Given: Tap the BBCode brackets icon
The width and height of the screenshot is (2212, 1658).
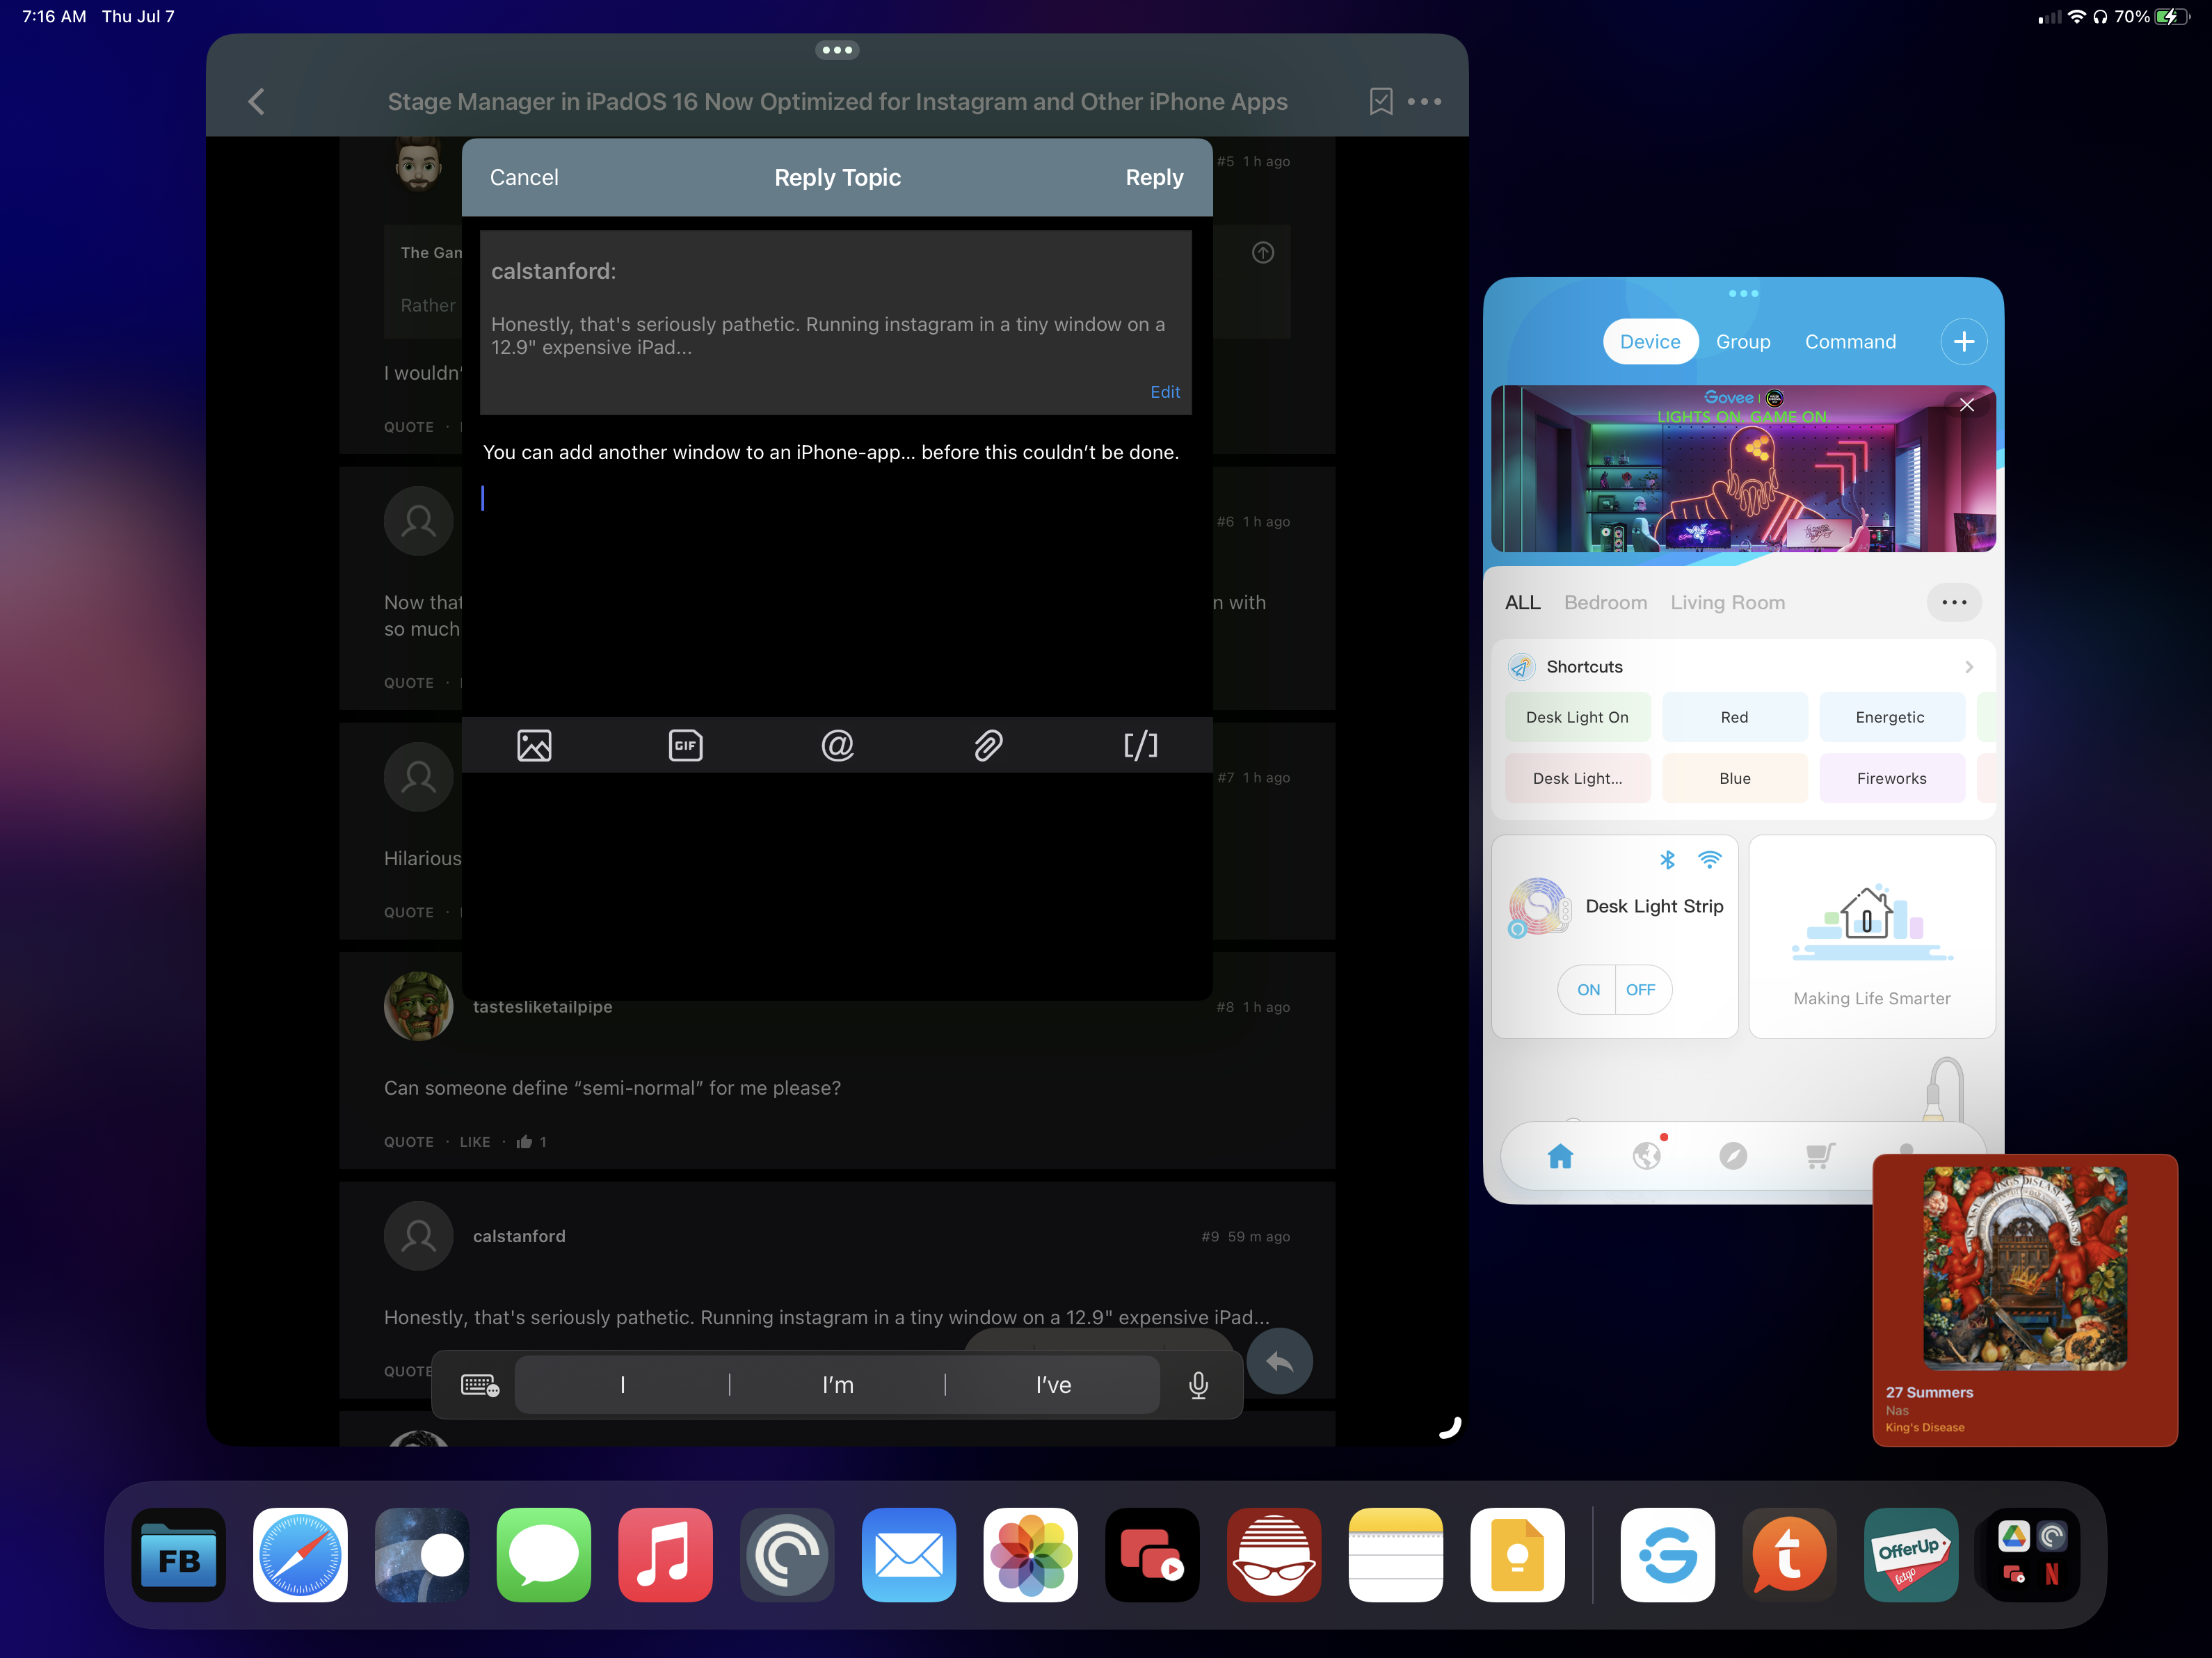Looking at the screenshot, I should pos(1140,745).
